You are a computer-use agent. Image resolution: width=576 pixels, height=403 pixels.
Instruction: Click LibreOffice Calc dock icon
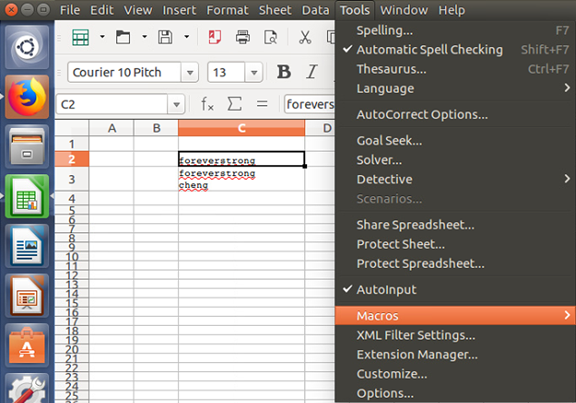(x=27, y=196)
